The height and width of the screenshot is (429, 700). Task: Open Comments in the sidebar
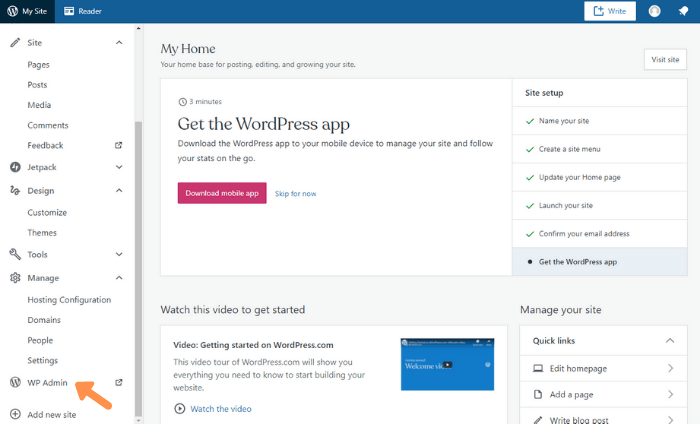(48, 125)
